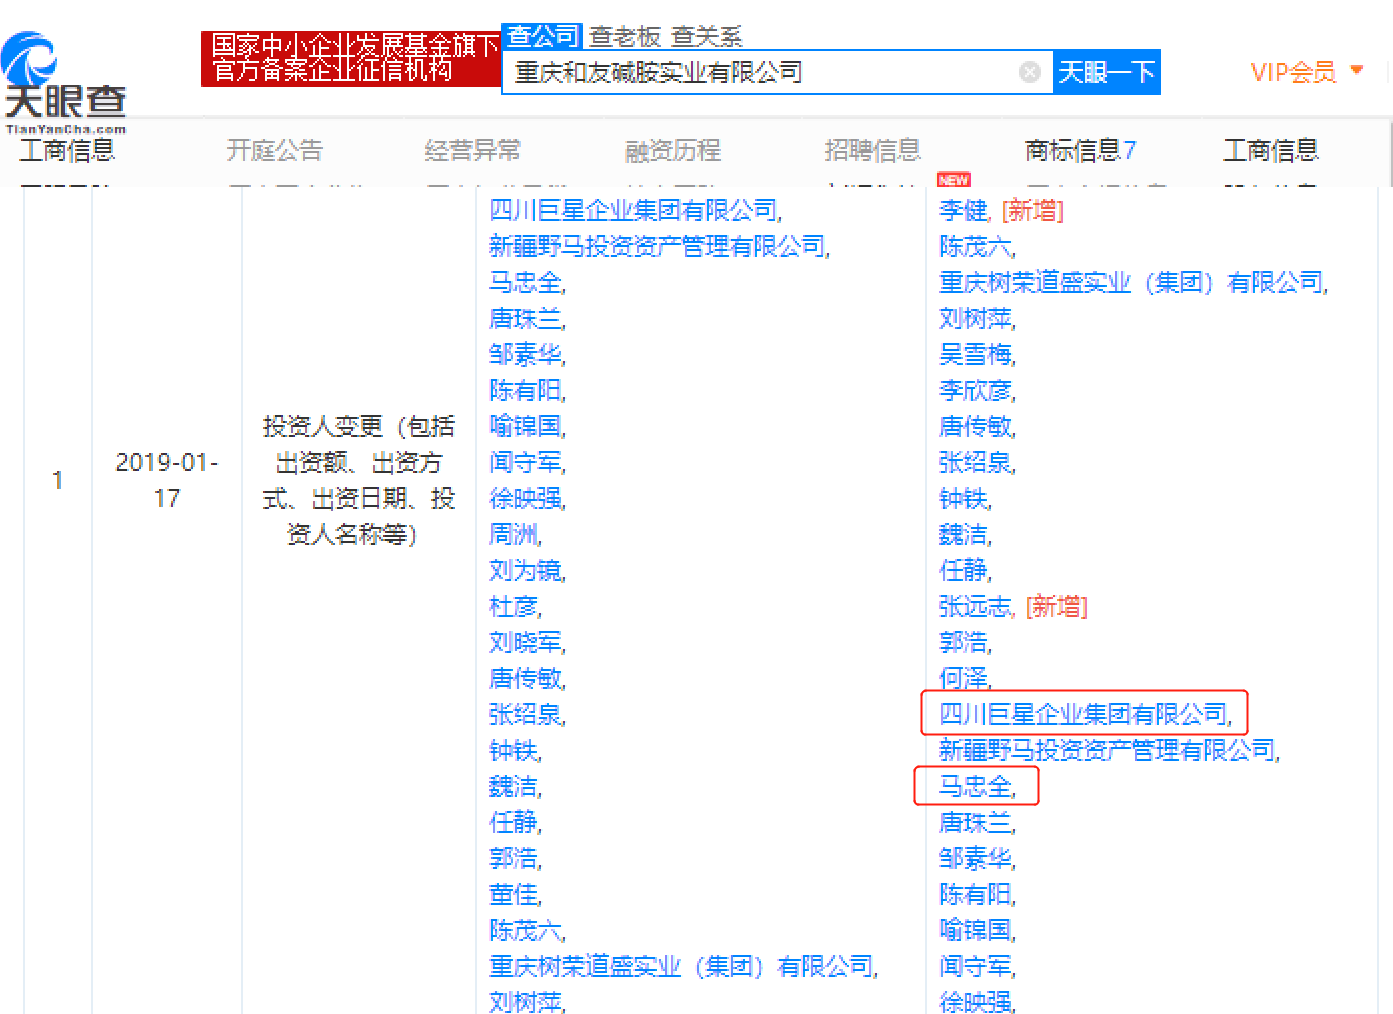Open 马忠全 in the before-change column
The width and height of the screenshot is (1393, 1014).
pyautogui.click(x=526, y=282)
